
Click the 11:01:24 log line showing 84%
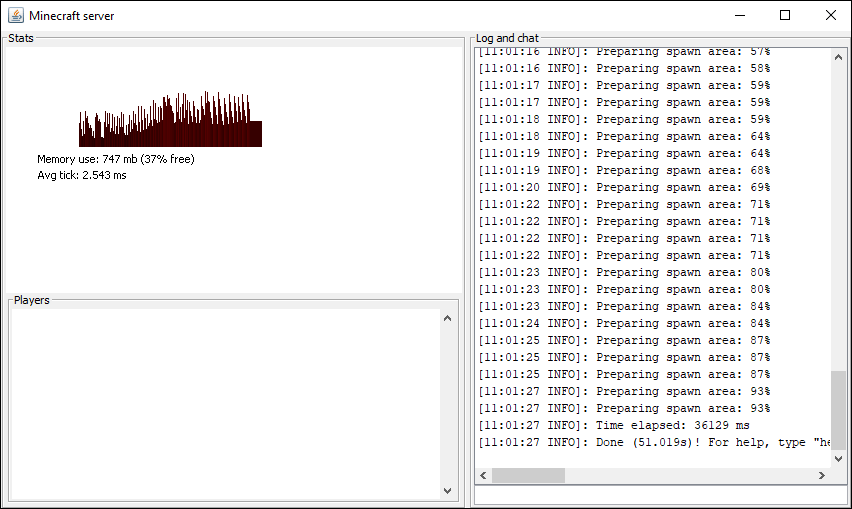pos(624,323)
